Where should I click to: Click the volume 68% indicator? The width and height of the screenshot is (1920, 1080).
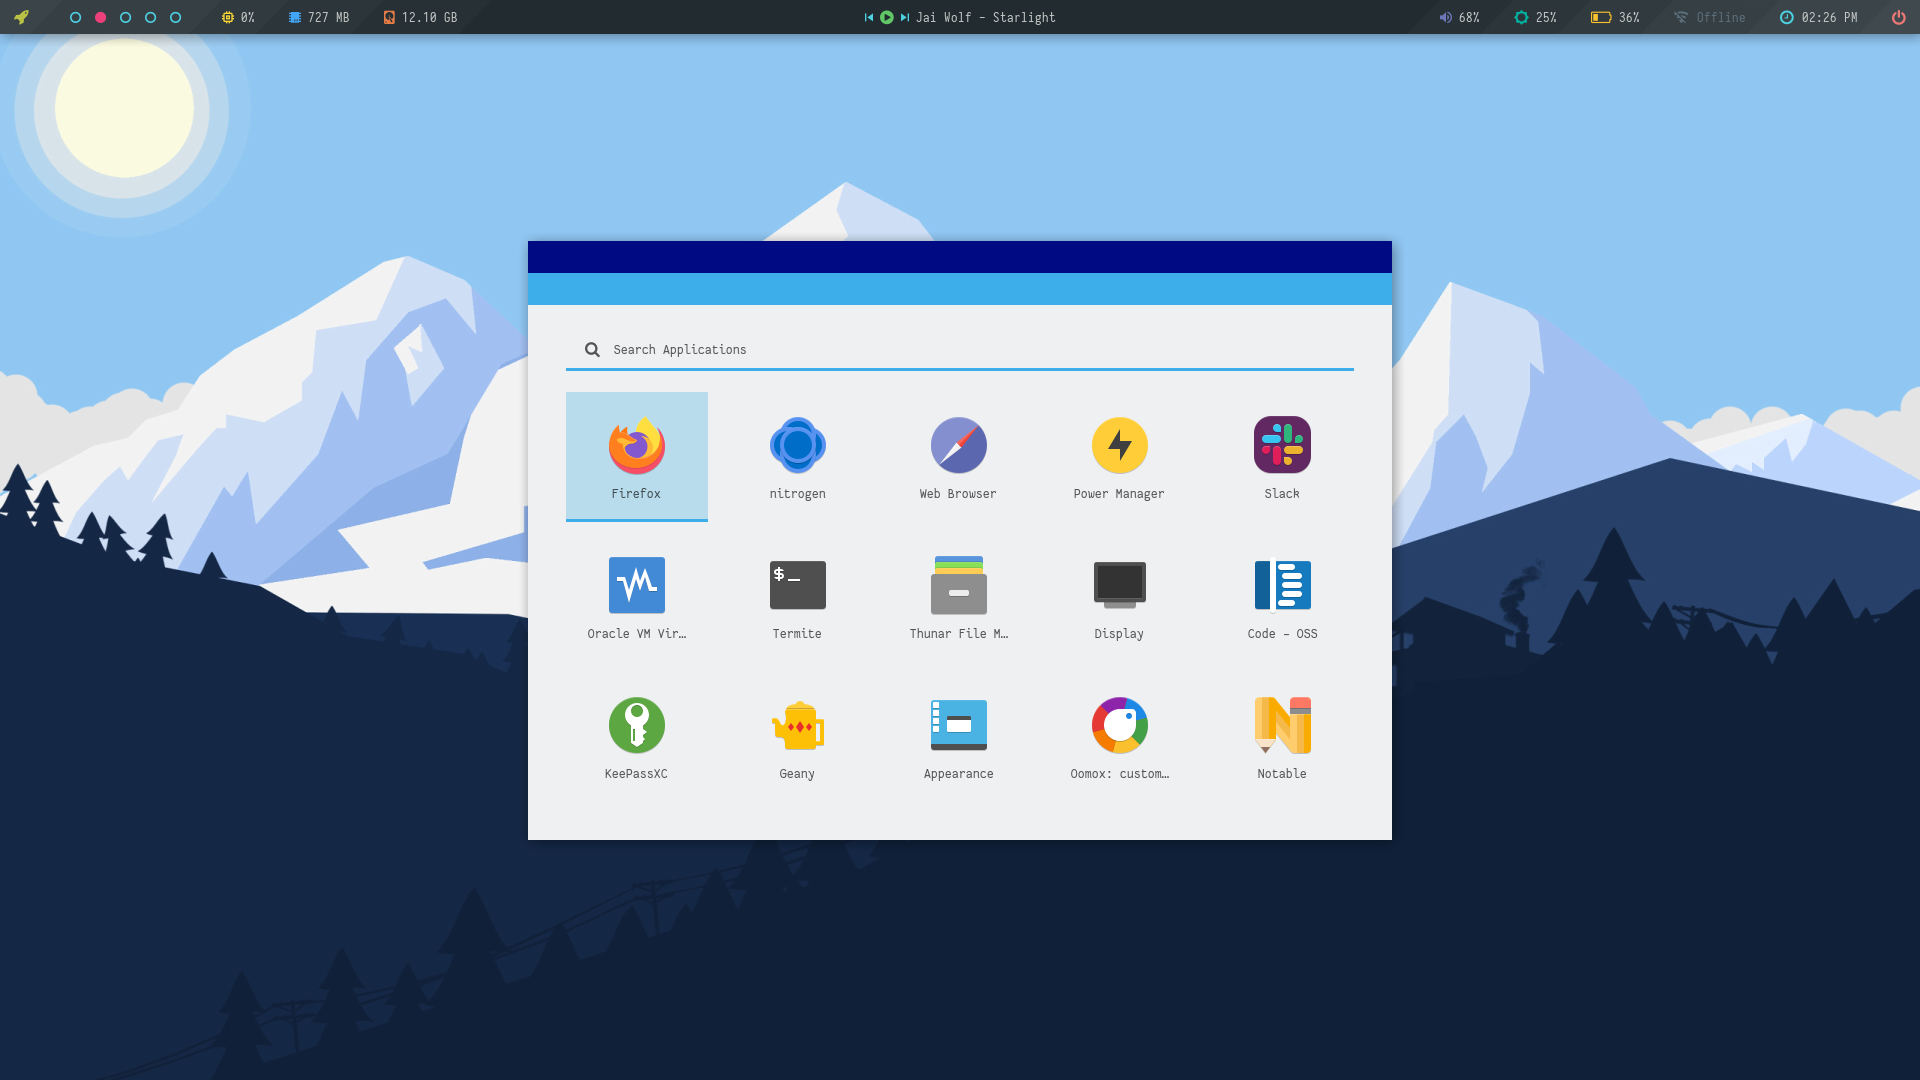1459,17
